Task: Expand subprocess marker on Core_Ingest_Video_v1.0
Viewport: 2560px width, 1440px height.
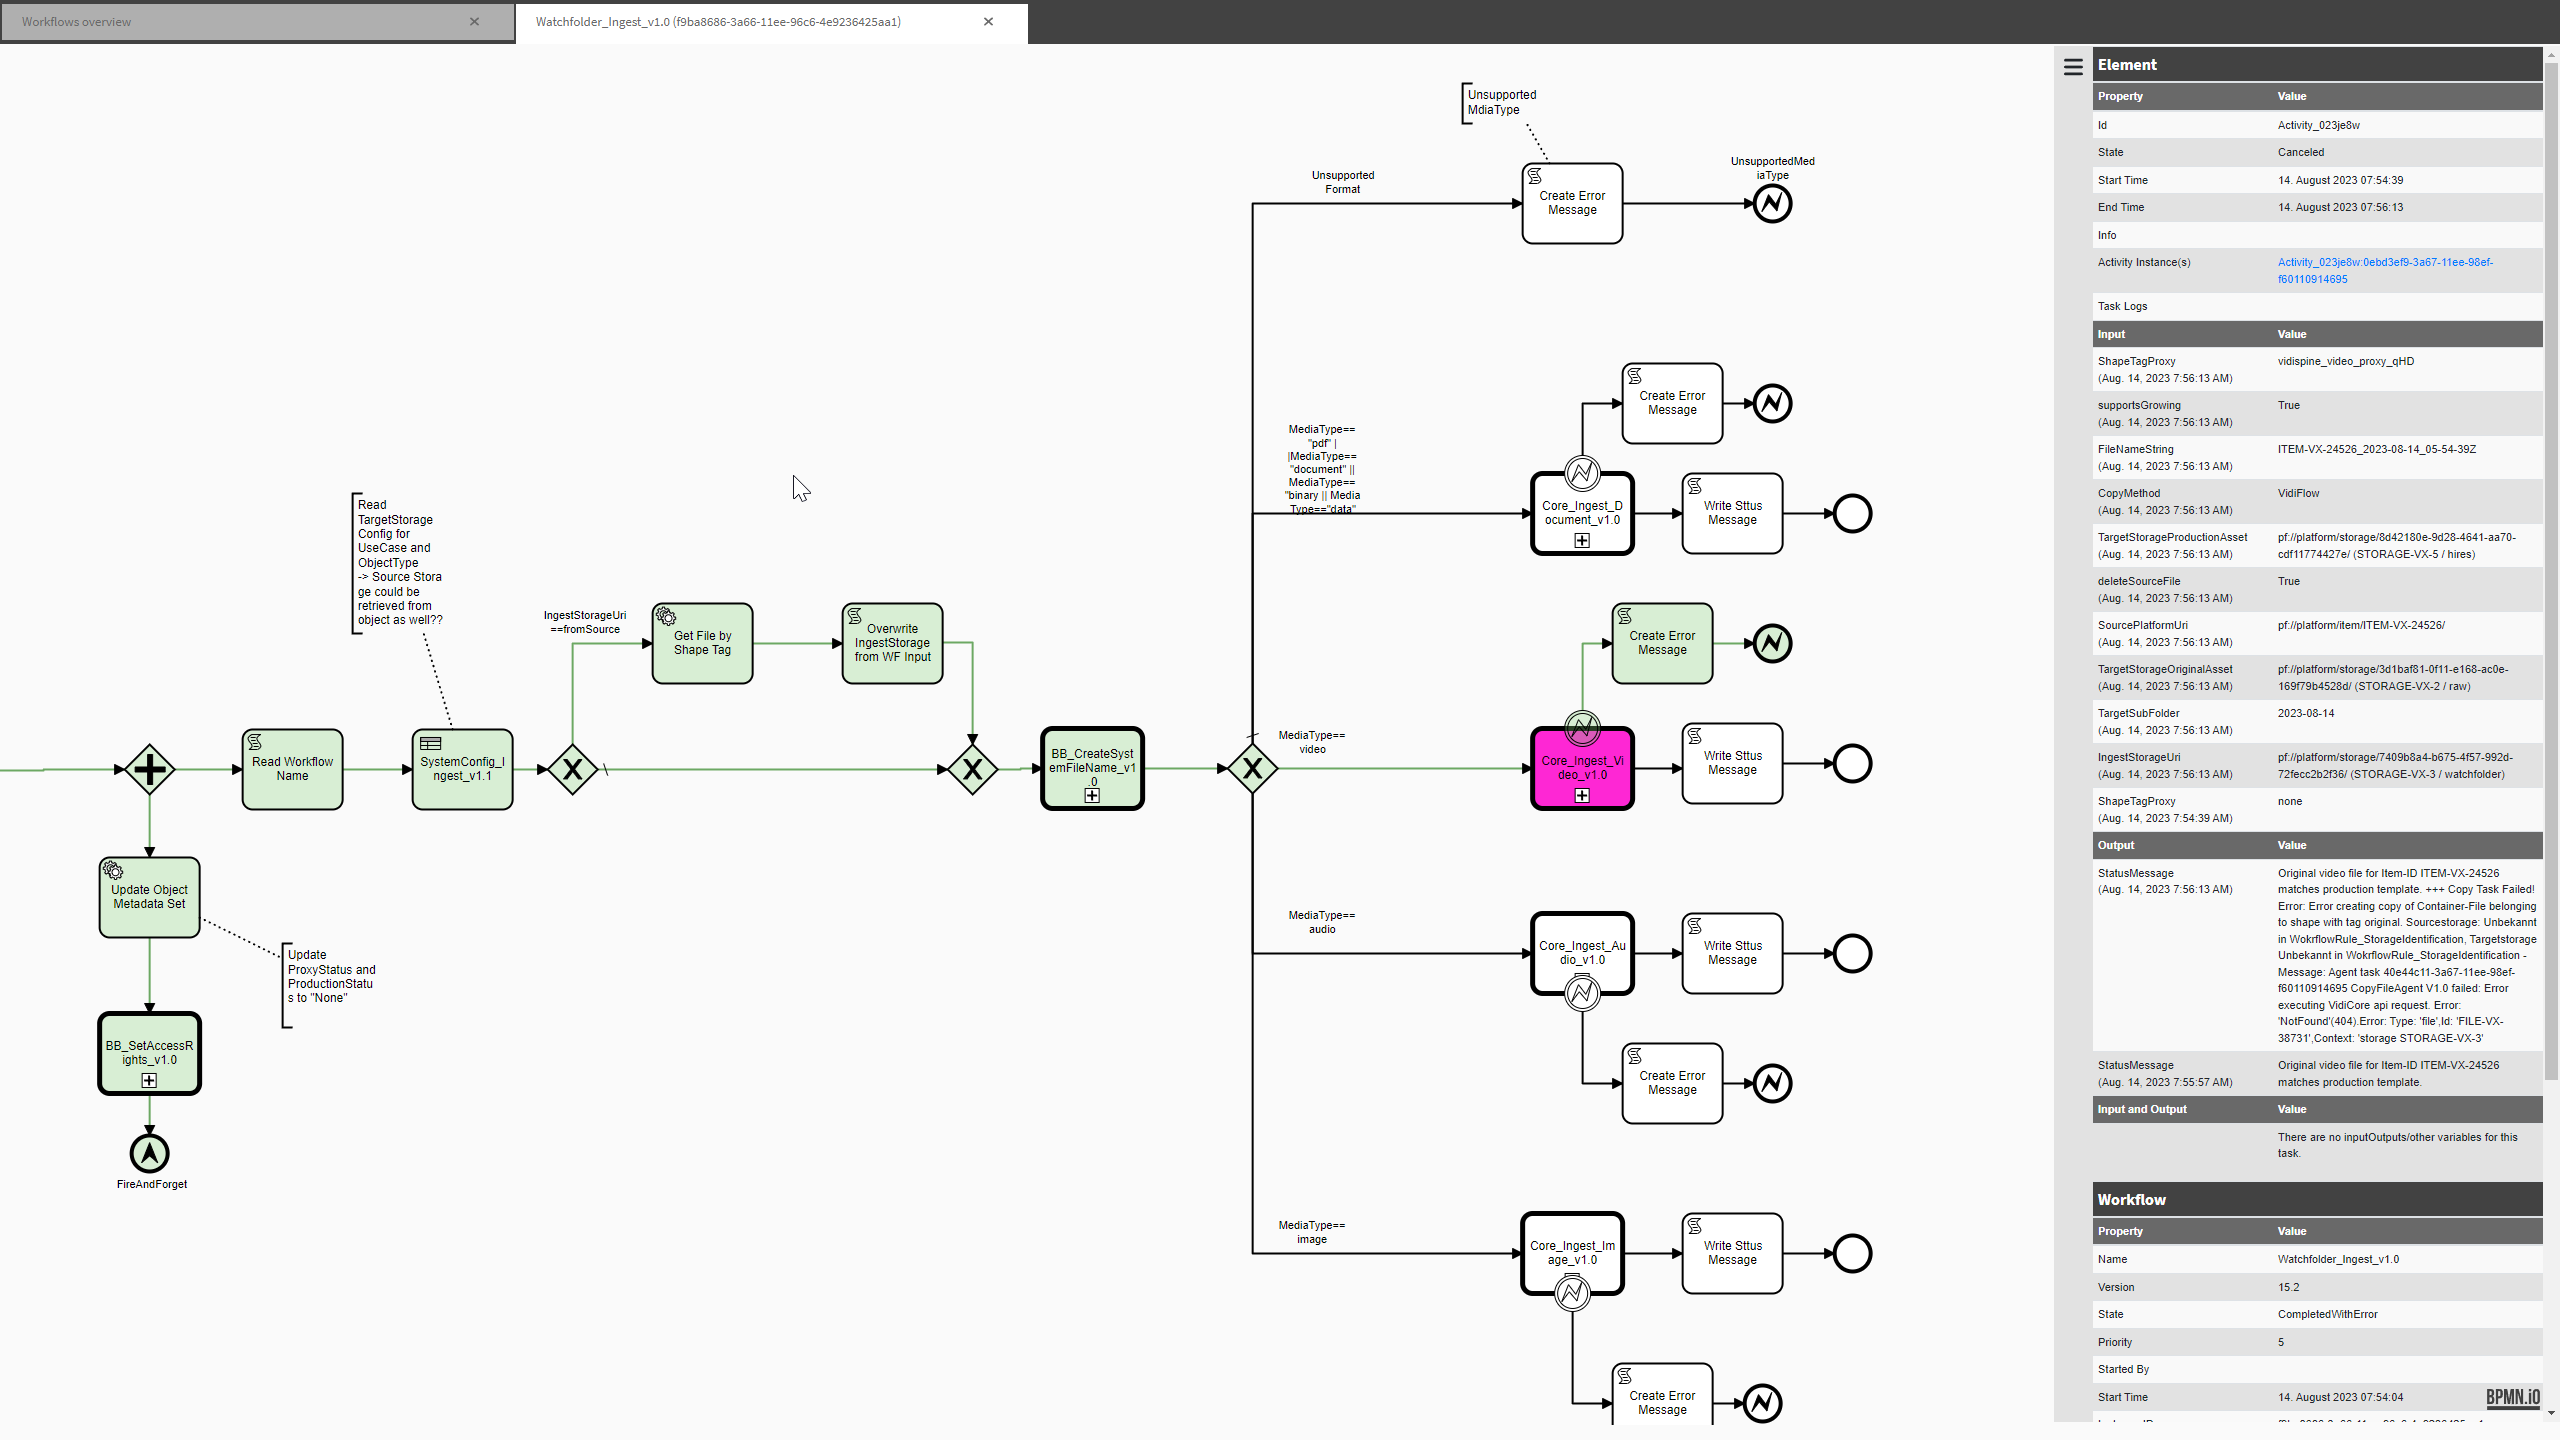Action: coord(1582,796)
